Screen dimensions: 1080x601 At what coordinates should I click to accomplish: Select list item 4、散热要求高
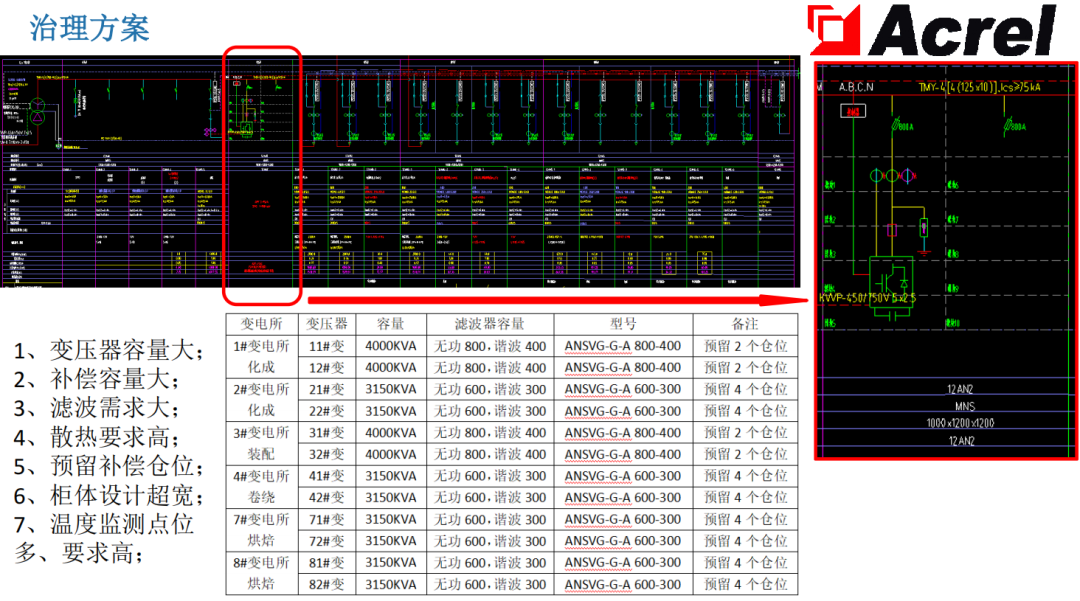pos(97,437)
